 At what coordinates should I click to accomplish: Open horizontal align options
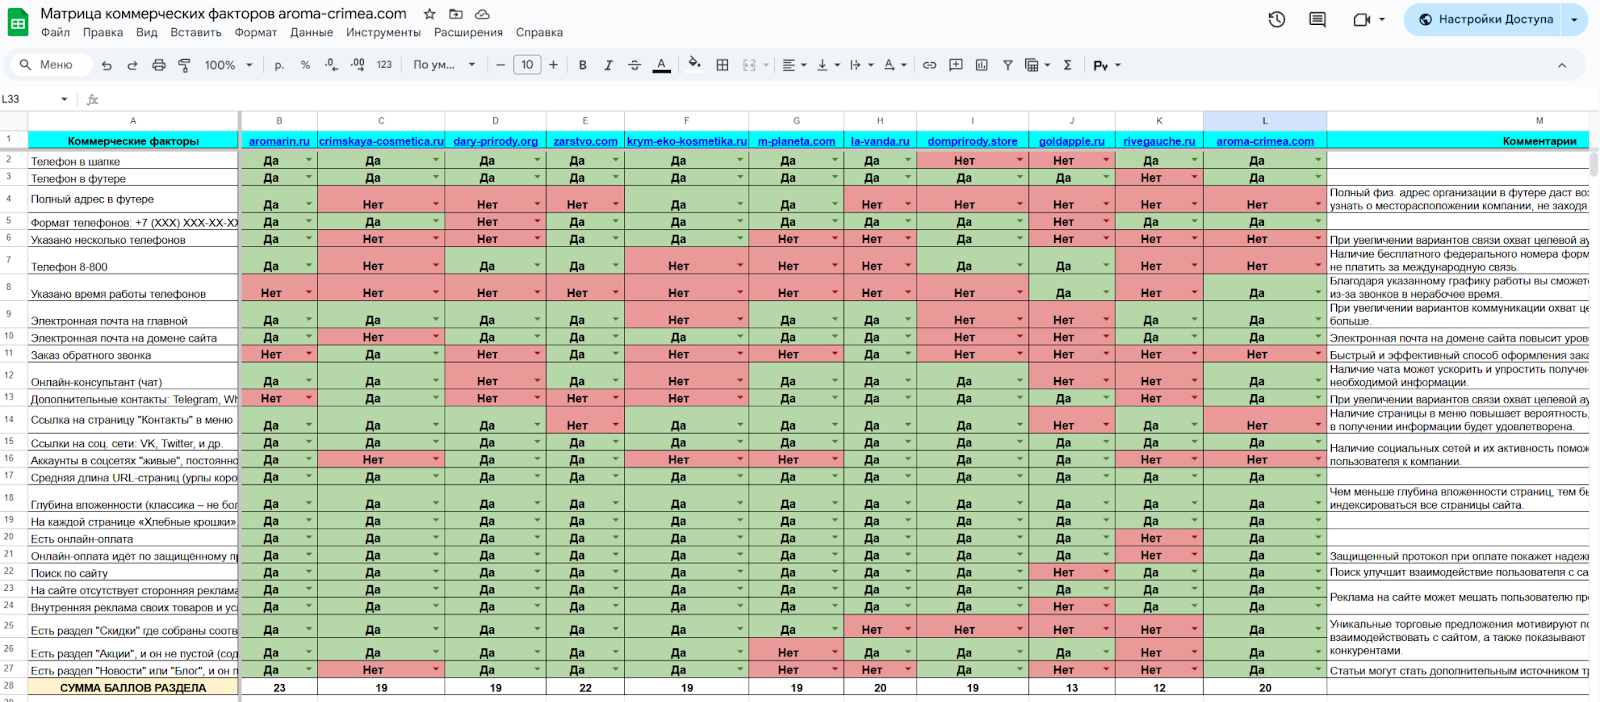click(x=794, y=65)
